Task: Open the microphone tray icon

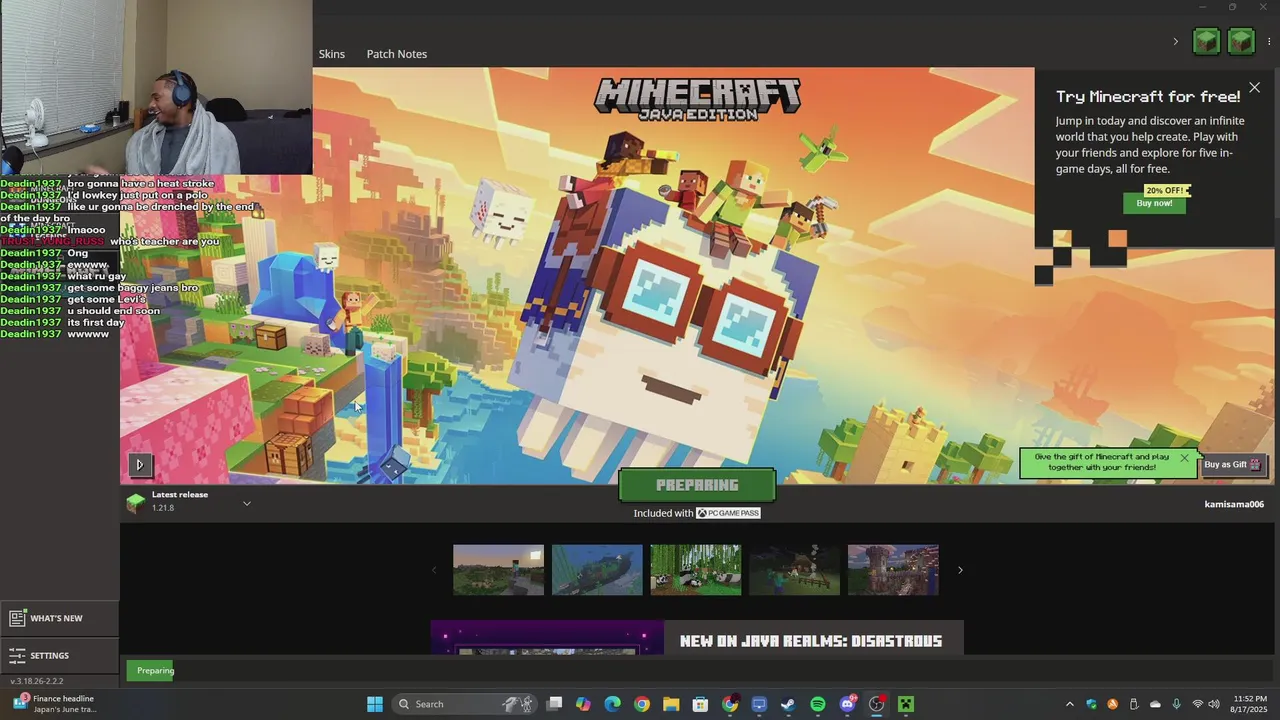Action: (1176, 704)
